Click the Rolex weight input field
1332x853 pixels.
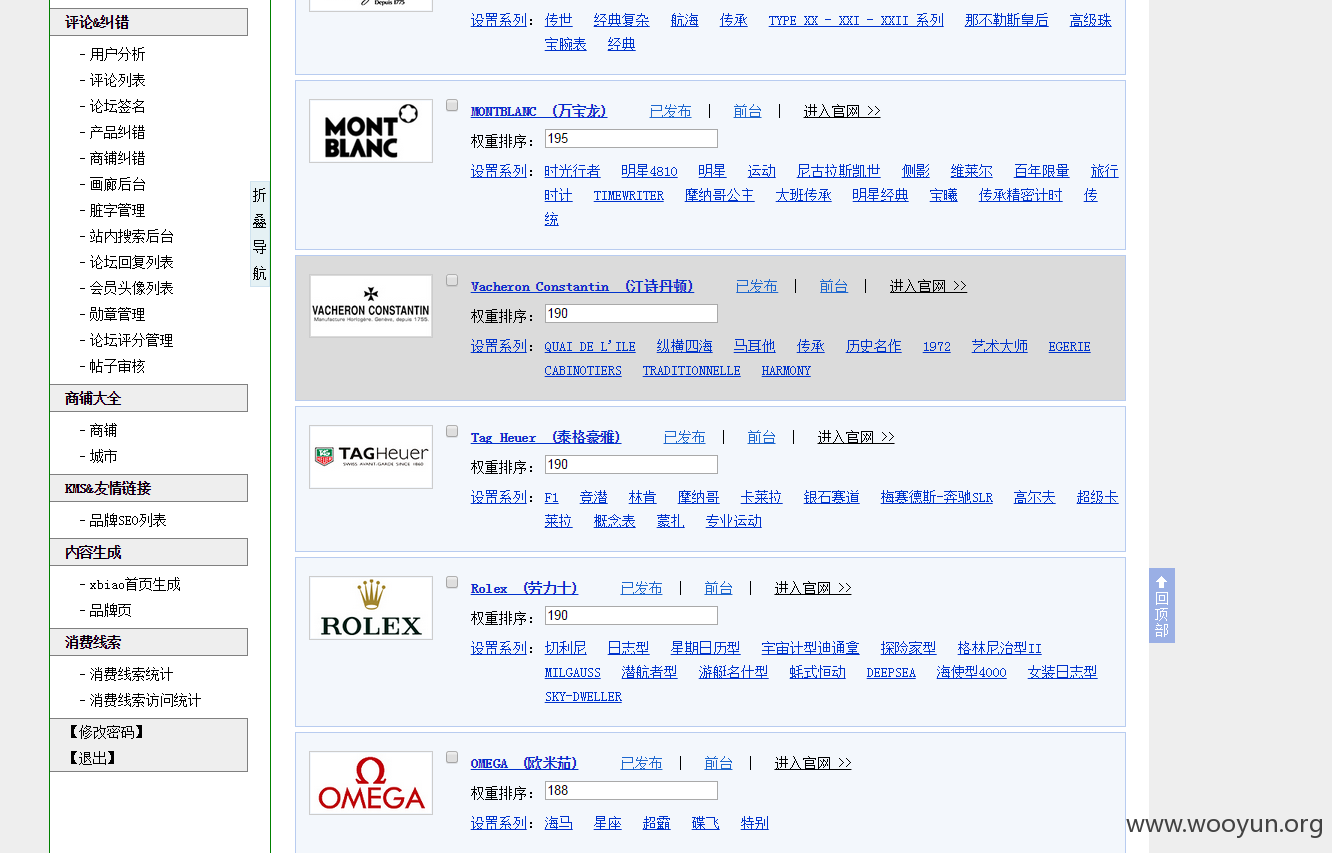click(x=631, y=616)
